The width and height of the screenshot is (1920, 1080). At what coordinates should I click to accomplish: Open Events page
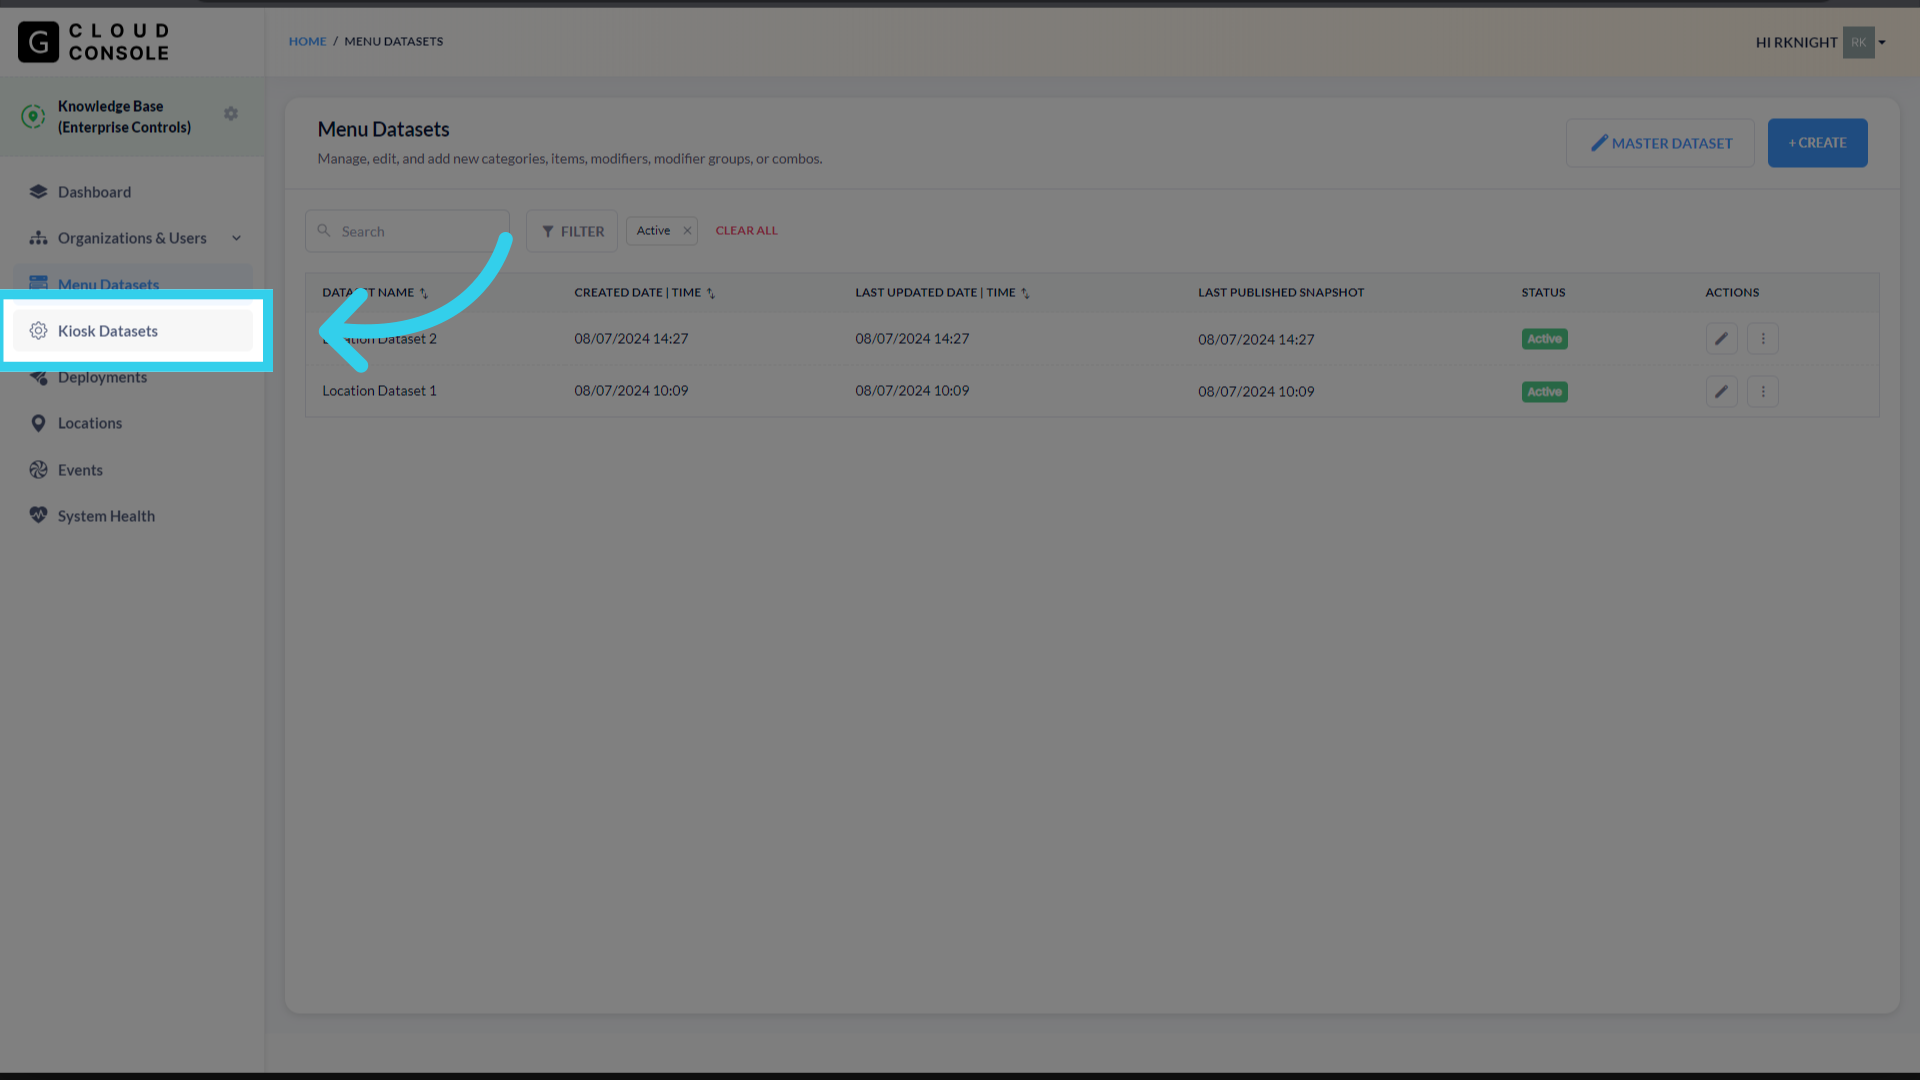coord(80,470)
